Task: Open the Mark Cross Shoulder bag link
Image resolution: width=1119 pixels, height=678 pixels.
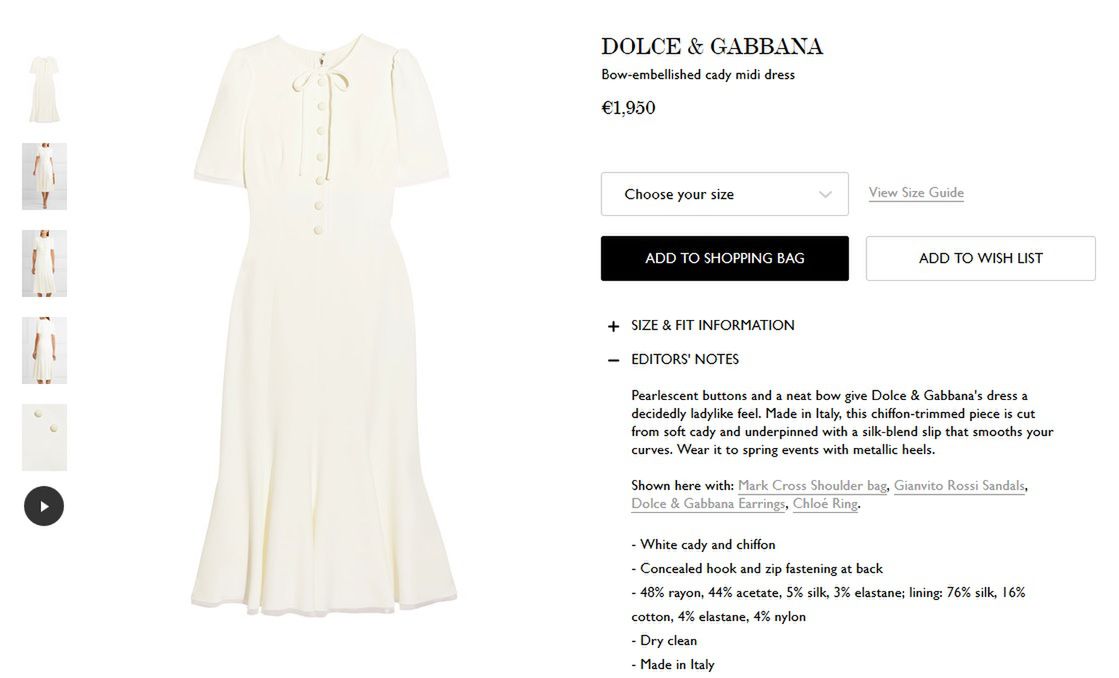Action: [x=812, y=485]
